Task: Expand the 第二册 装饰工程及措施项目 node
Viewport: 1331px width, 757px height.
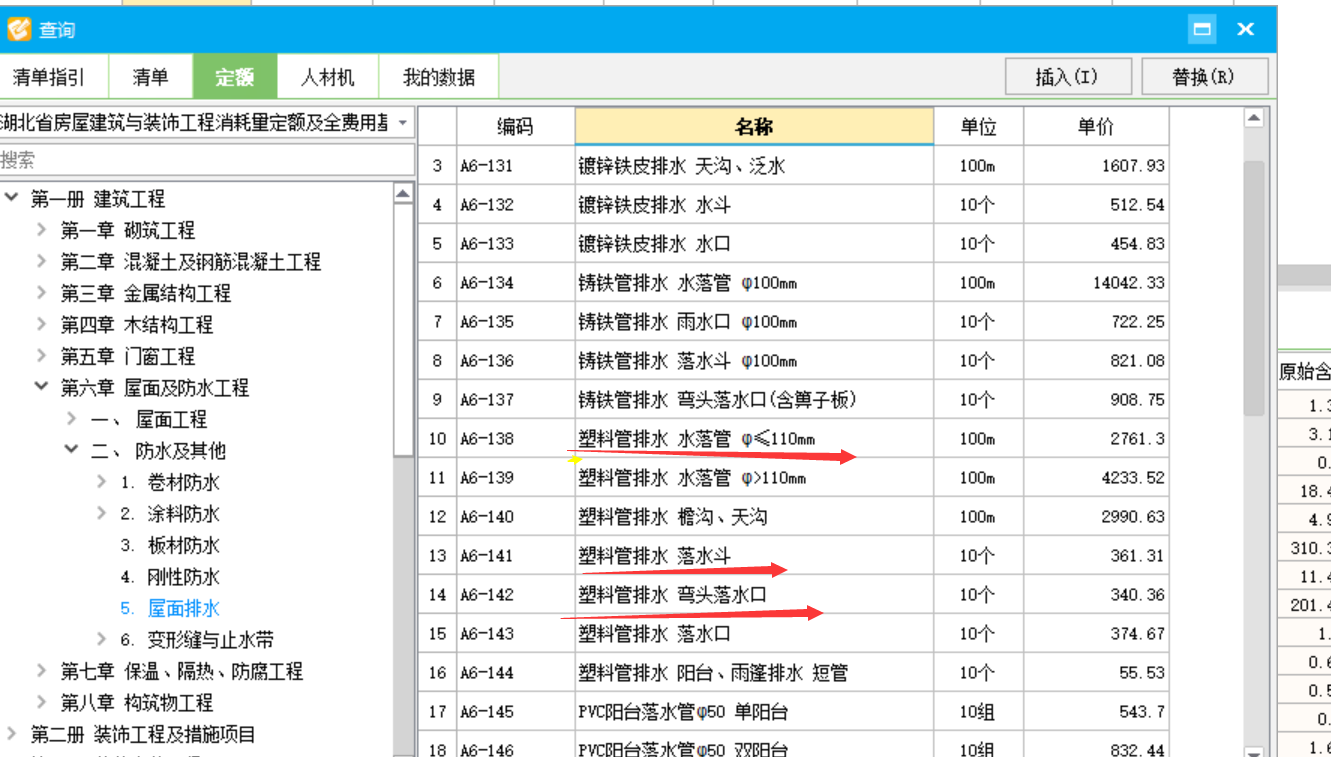Action: click(x=11, y=734)
